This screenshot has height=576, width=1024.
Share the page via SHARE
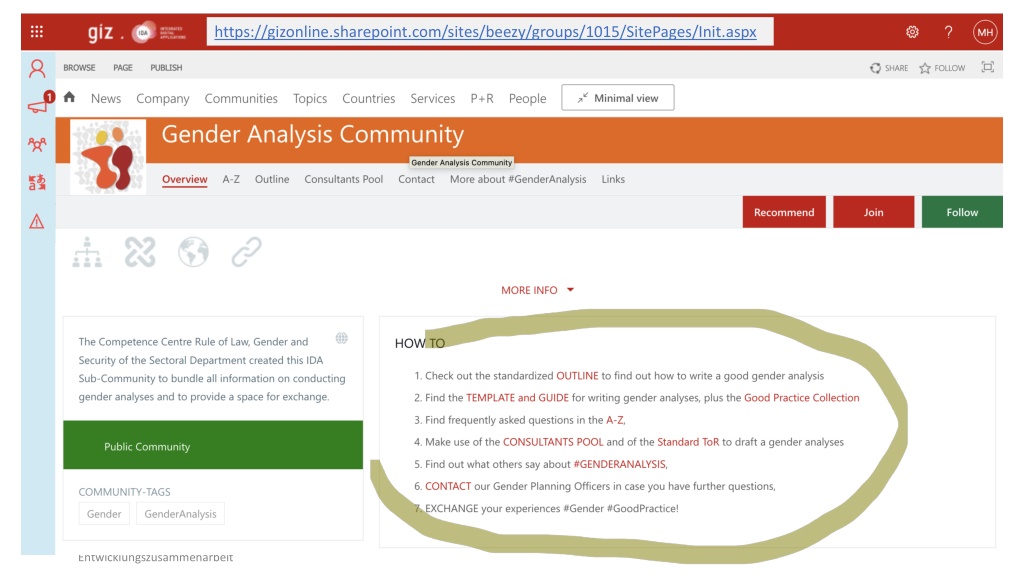[x=889, y=68]
